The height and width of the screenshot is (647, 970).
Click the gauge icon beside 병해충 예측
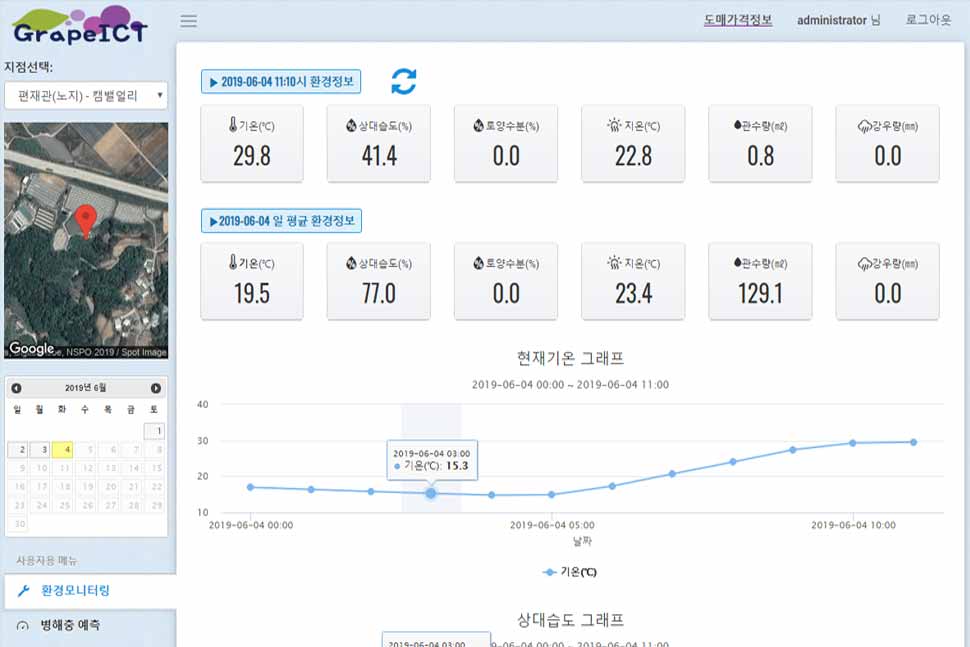[23, 626]
